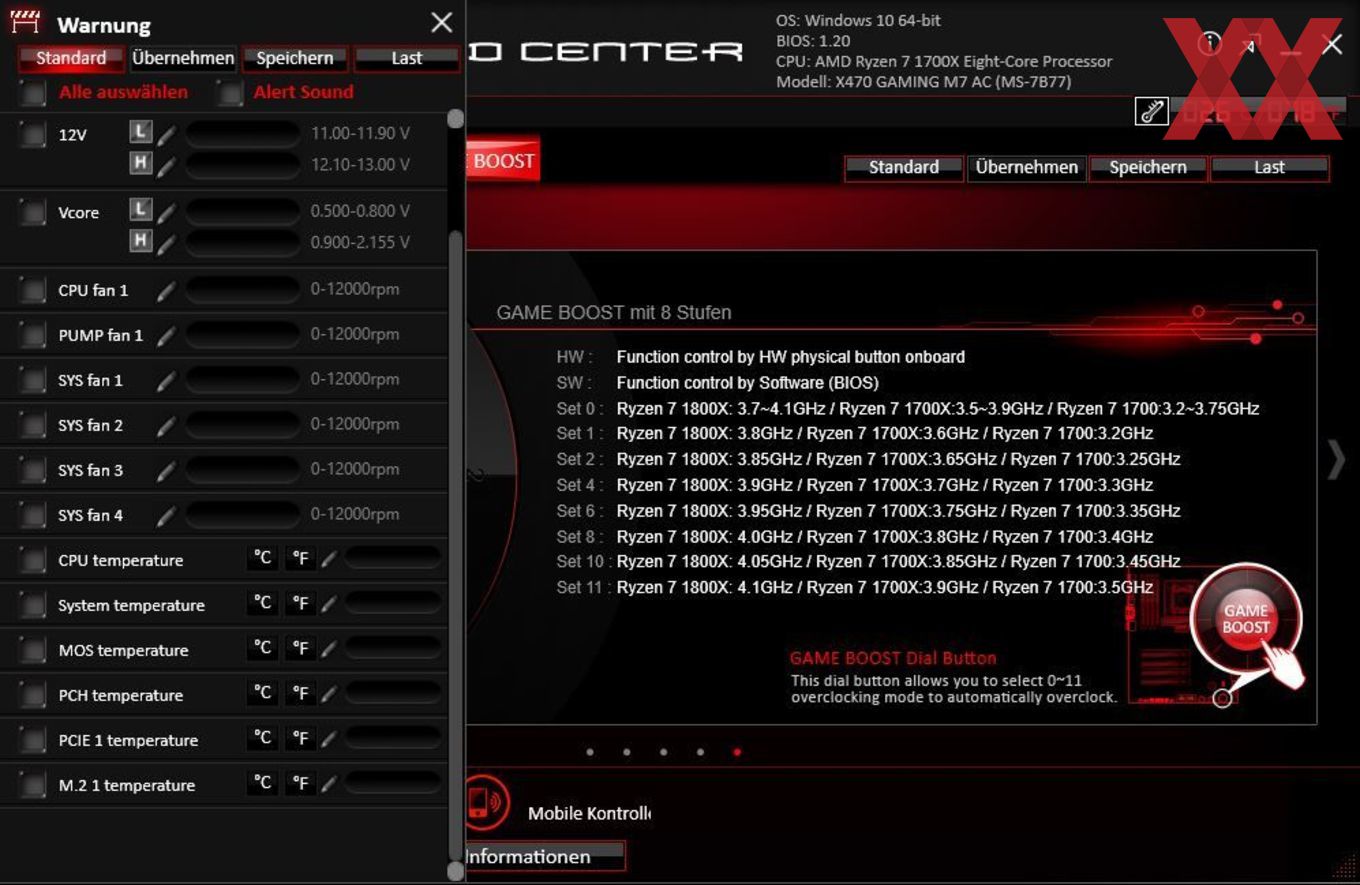Click pencil icon for SYS fan 2
This screenshot has height=885, width=1360.
[x=167, y=425]
